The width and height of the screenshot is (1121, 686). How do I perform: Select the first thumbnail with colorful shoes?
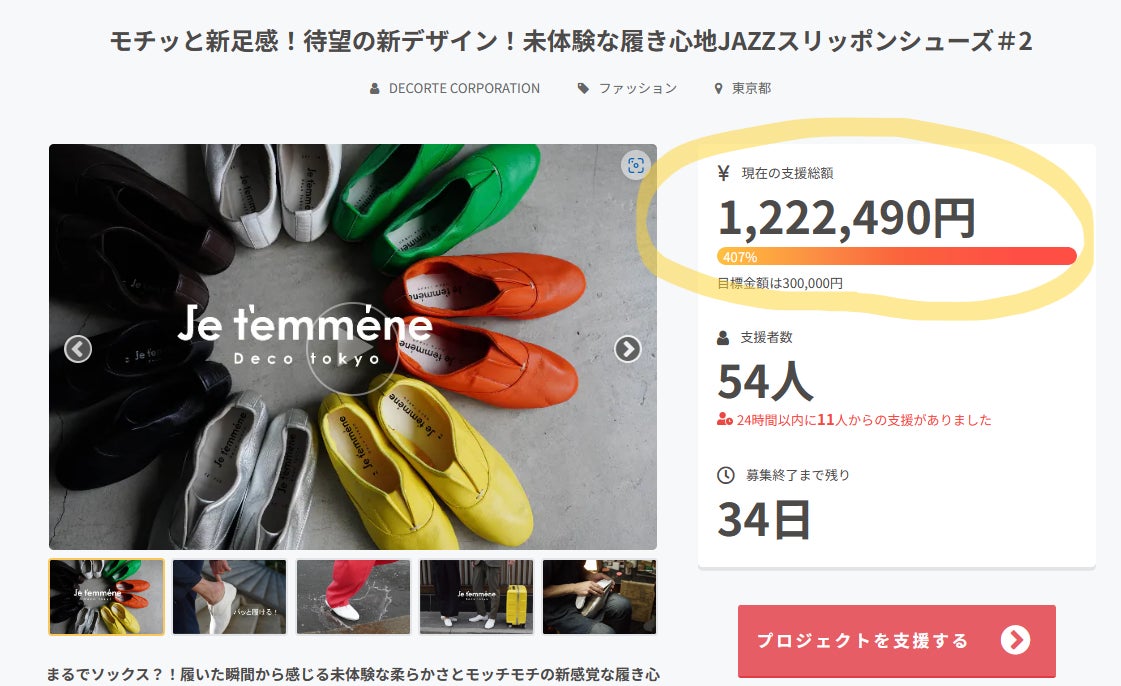click(x=106, y=597)
